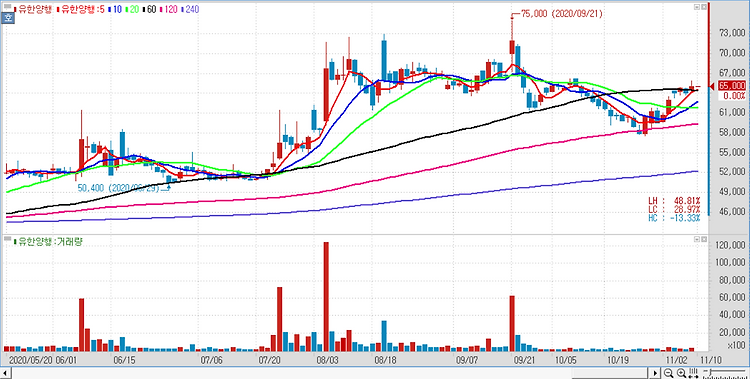Click the scrollbar right arrow
This screenshot has height=379, width=750.
pyautogui.click(x=655, y=373)
